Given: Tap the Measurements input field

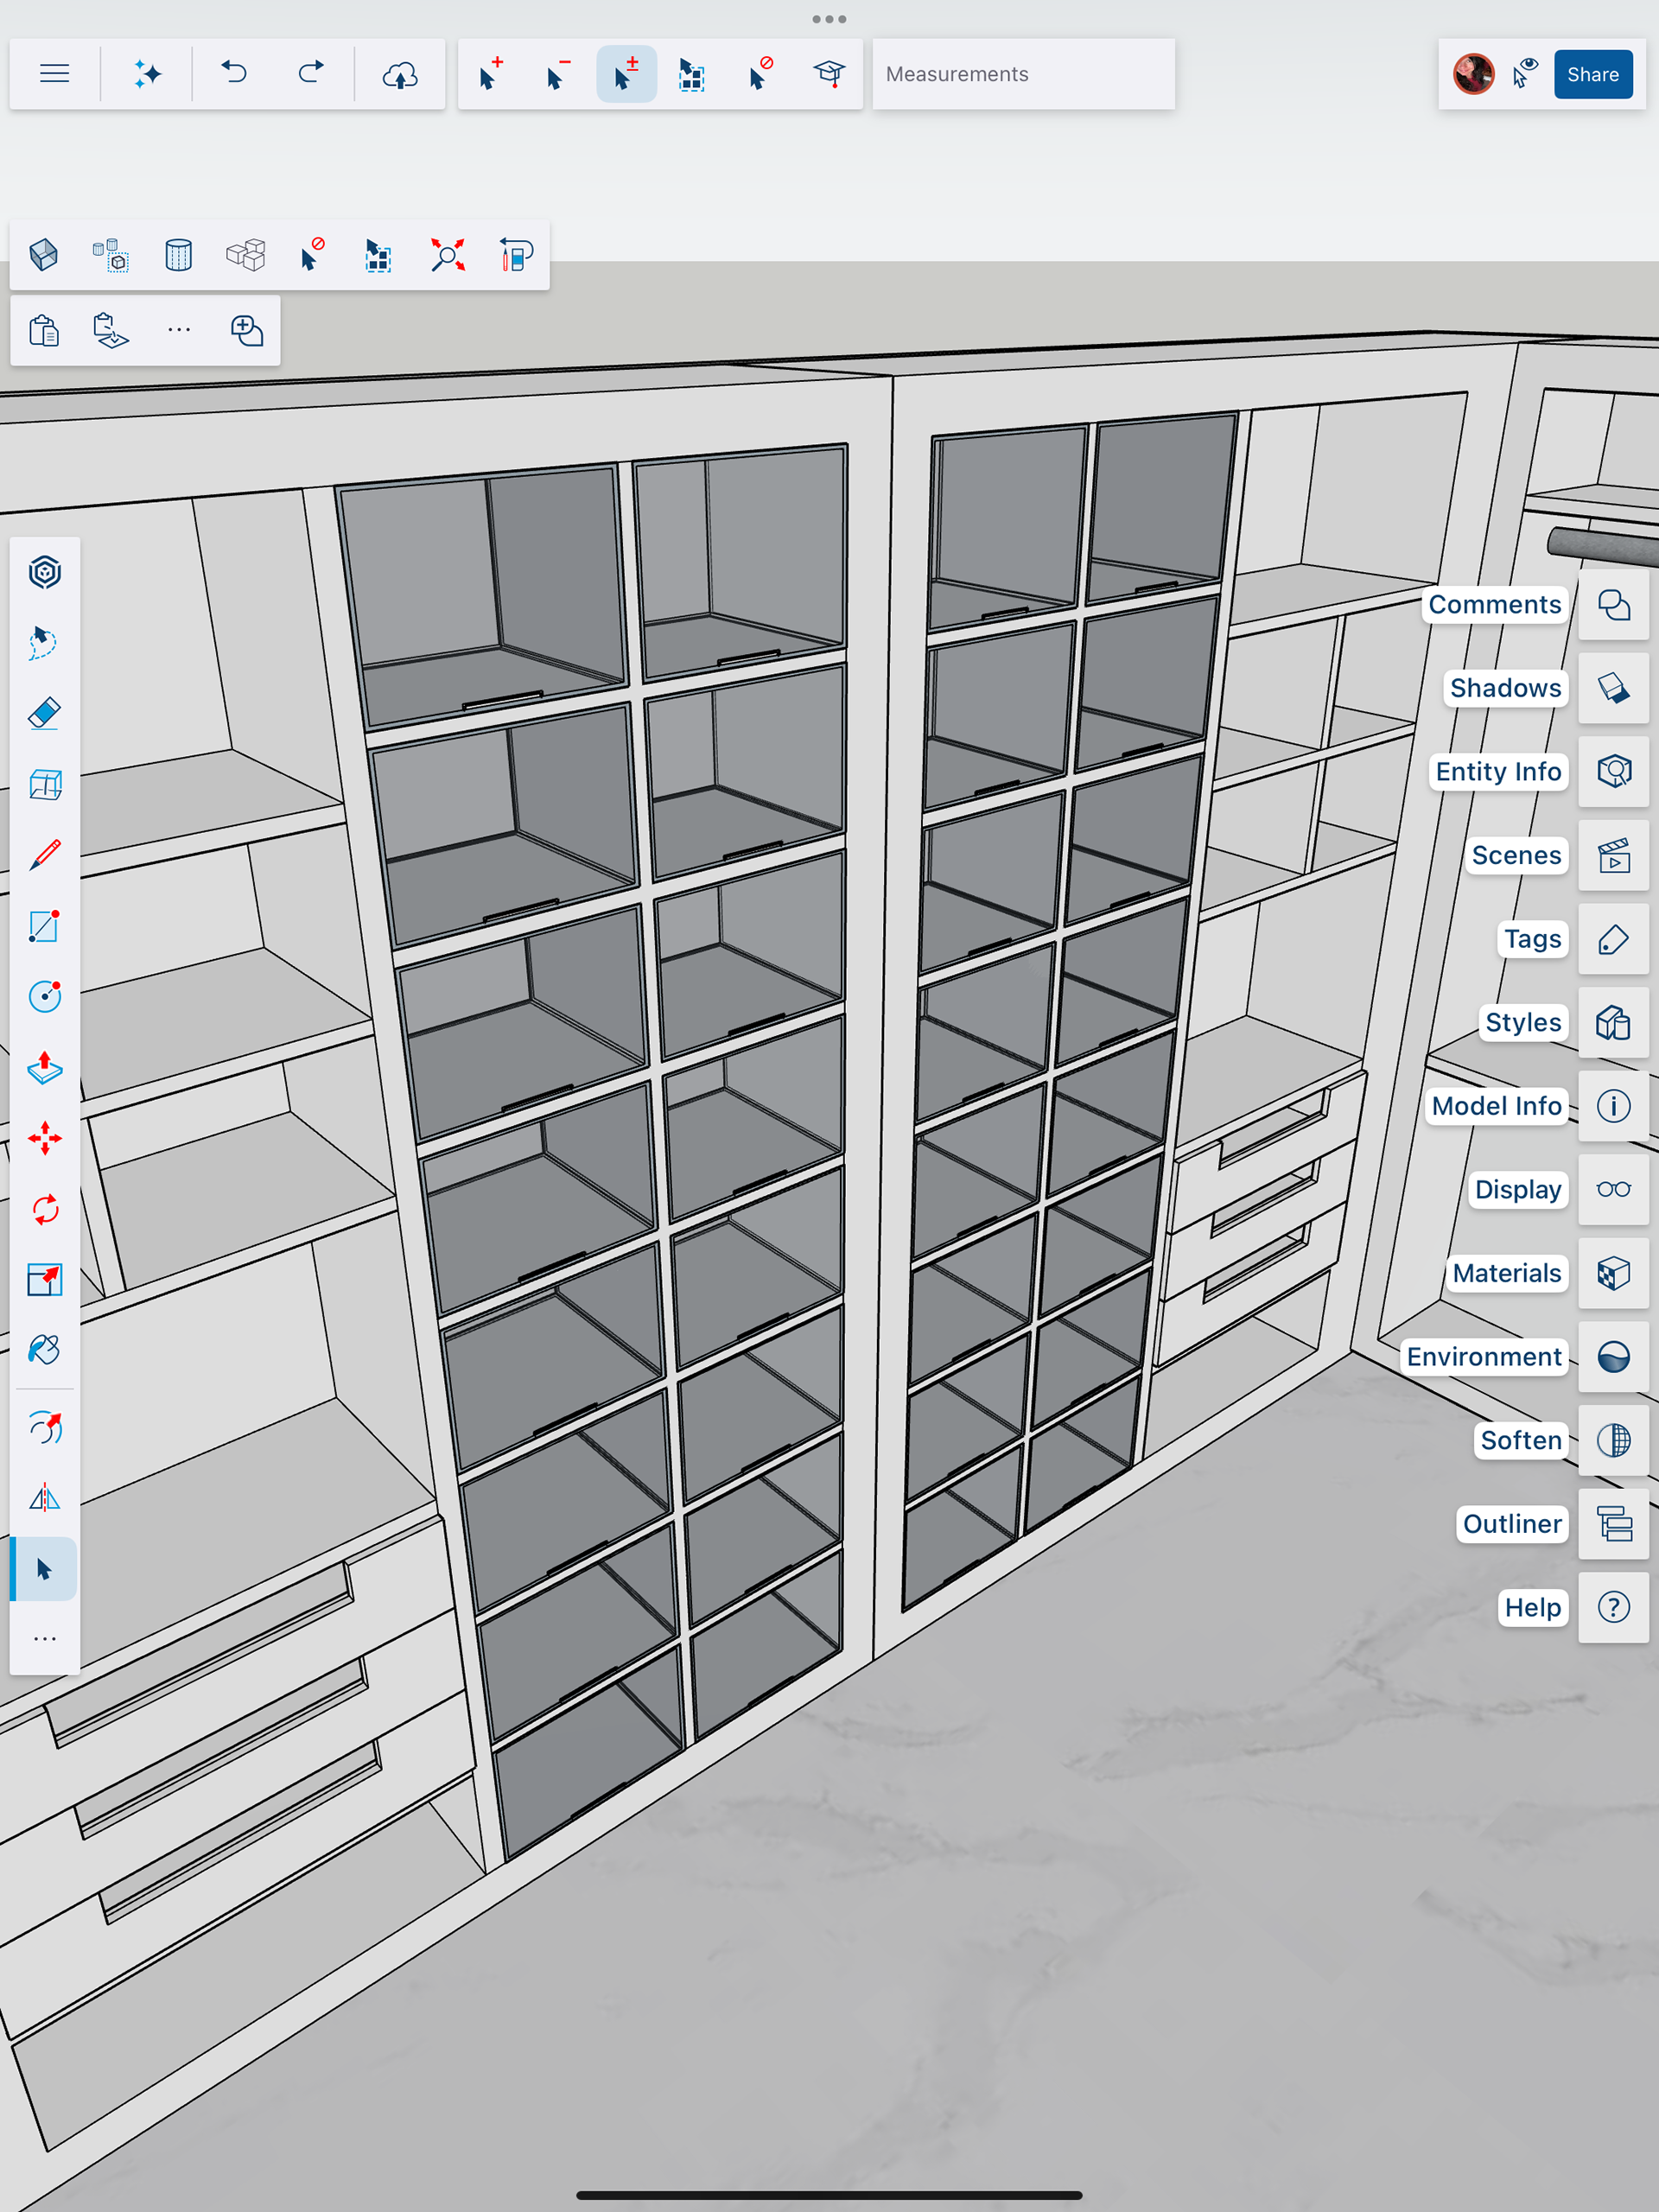Looking at the screenshot, I should (1022, 74).
